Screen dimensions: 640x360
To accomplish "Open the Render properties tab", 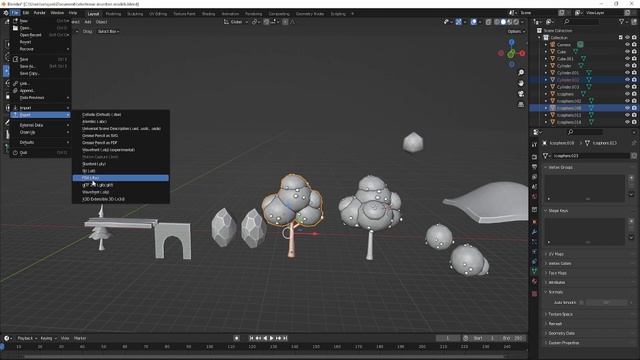I will pos(534,157).
